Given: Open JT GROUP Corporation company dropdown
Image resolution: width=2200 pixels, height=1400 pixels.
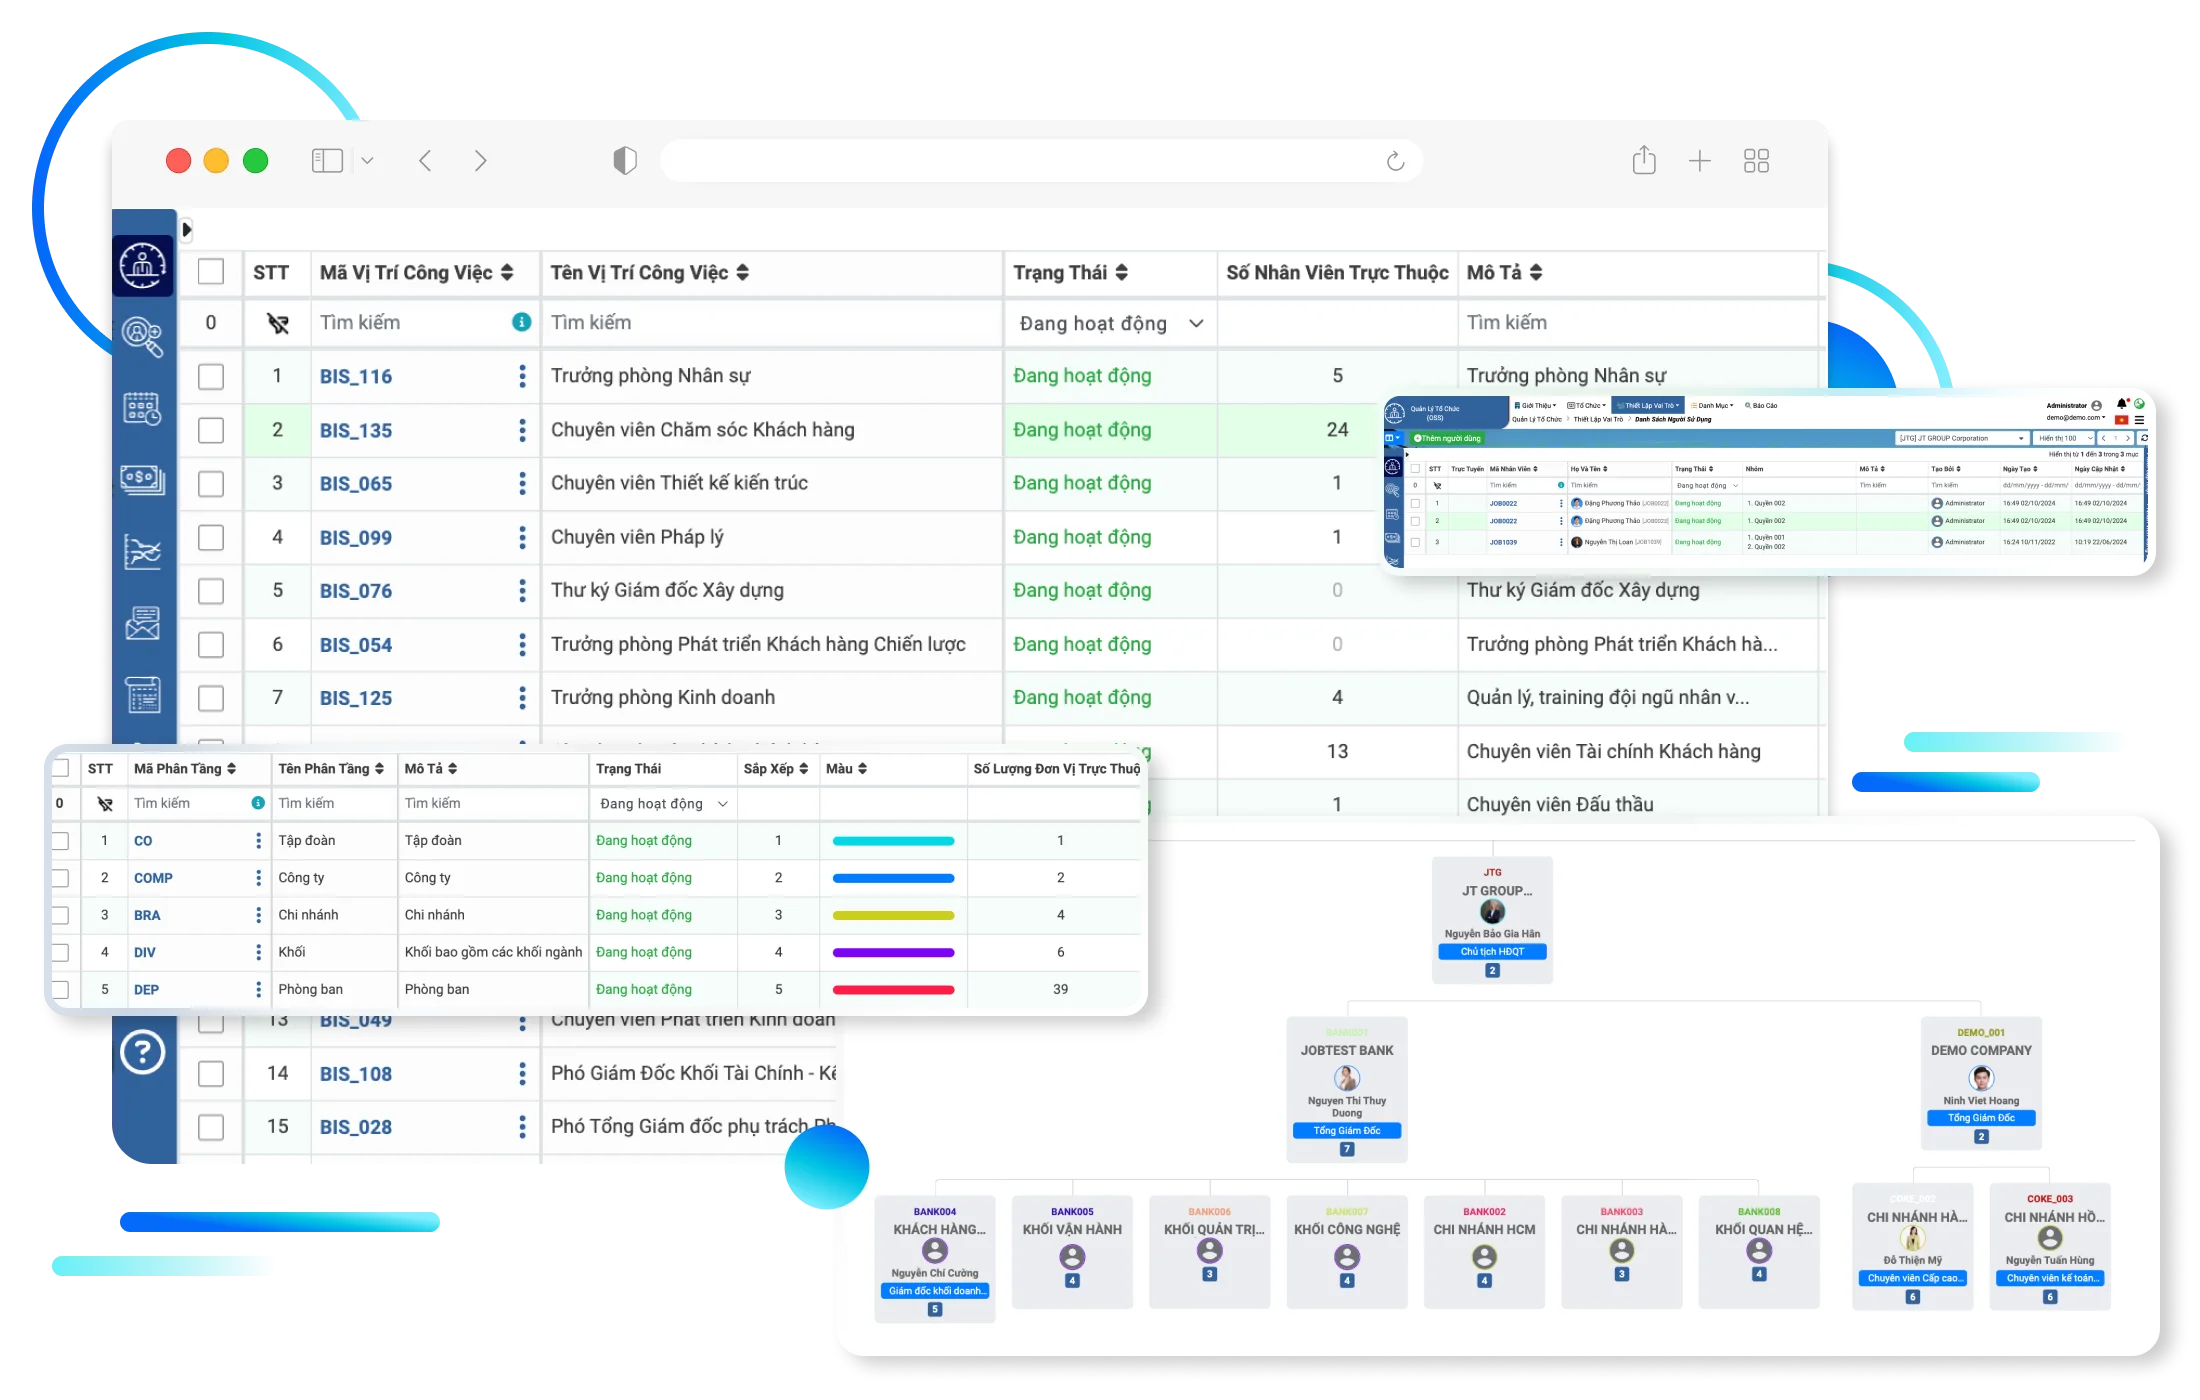Looking at the screenshot, I should pos(1962,438).
